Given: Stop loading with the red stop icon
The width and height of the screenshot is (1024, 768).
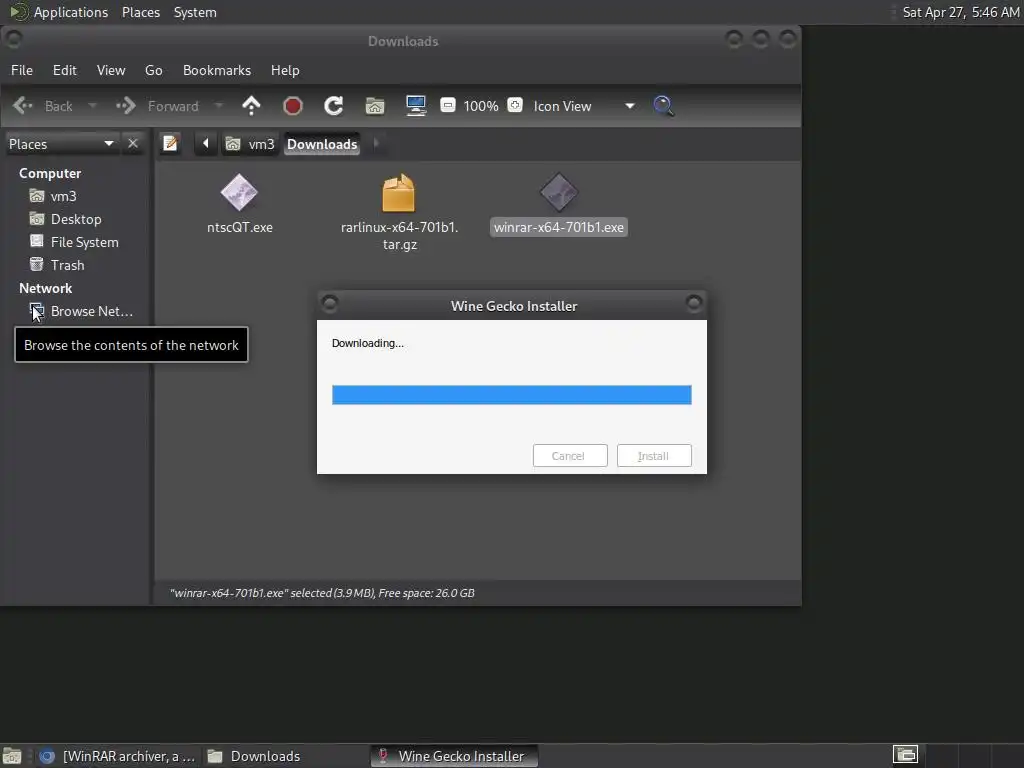Looking at the screenshot, I should pyautogui.click(x=293, y=106).
